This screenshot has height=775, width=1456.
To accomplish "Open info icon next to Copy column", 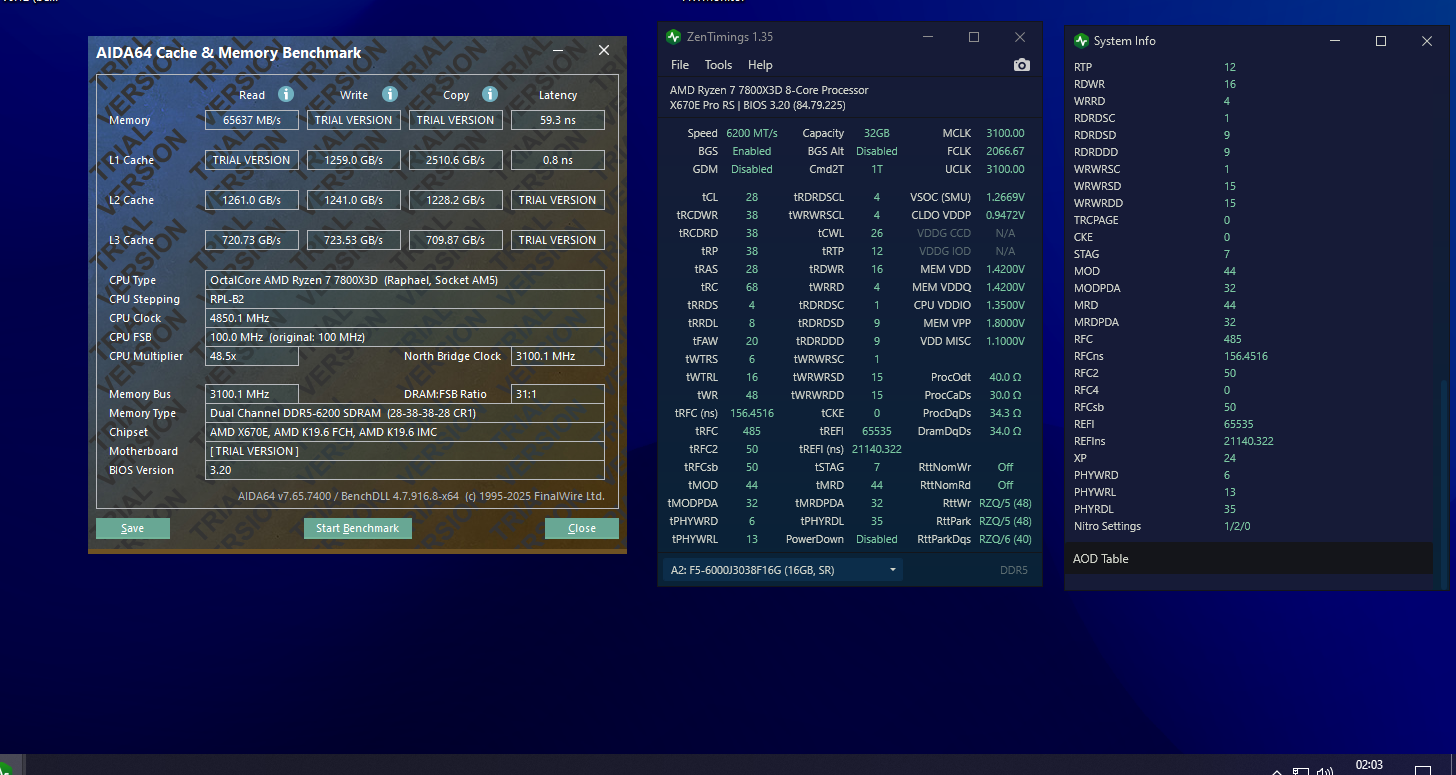I will [x=490, y=94].
